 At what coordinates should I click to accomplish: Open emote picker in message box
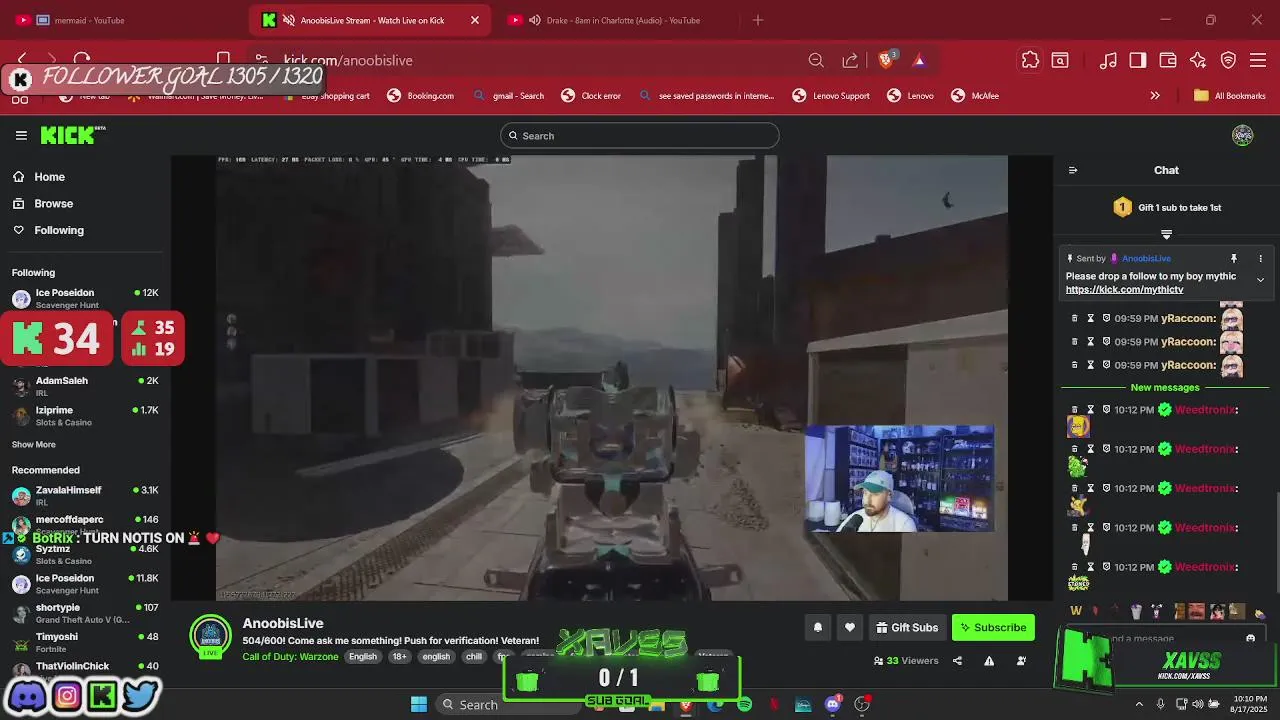click(x=1250, y=638)
